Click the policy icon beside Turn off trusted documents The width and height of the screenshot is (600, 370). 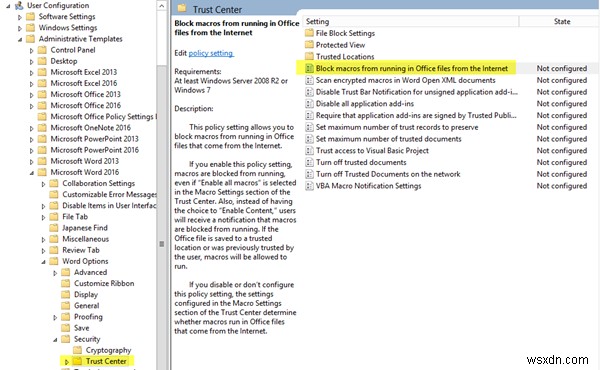[309, 162]
